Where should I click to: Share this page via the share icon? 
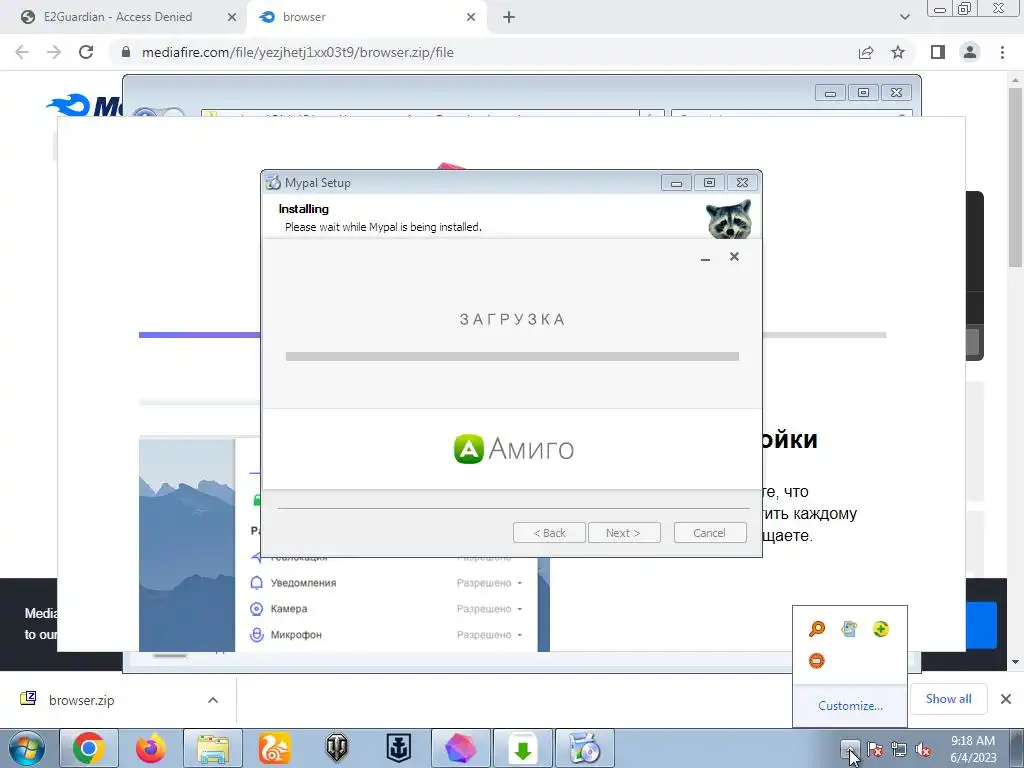pyautogui.click(x=866, y=52)
